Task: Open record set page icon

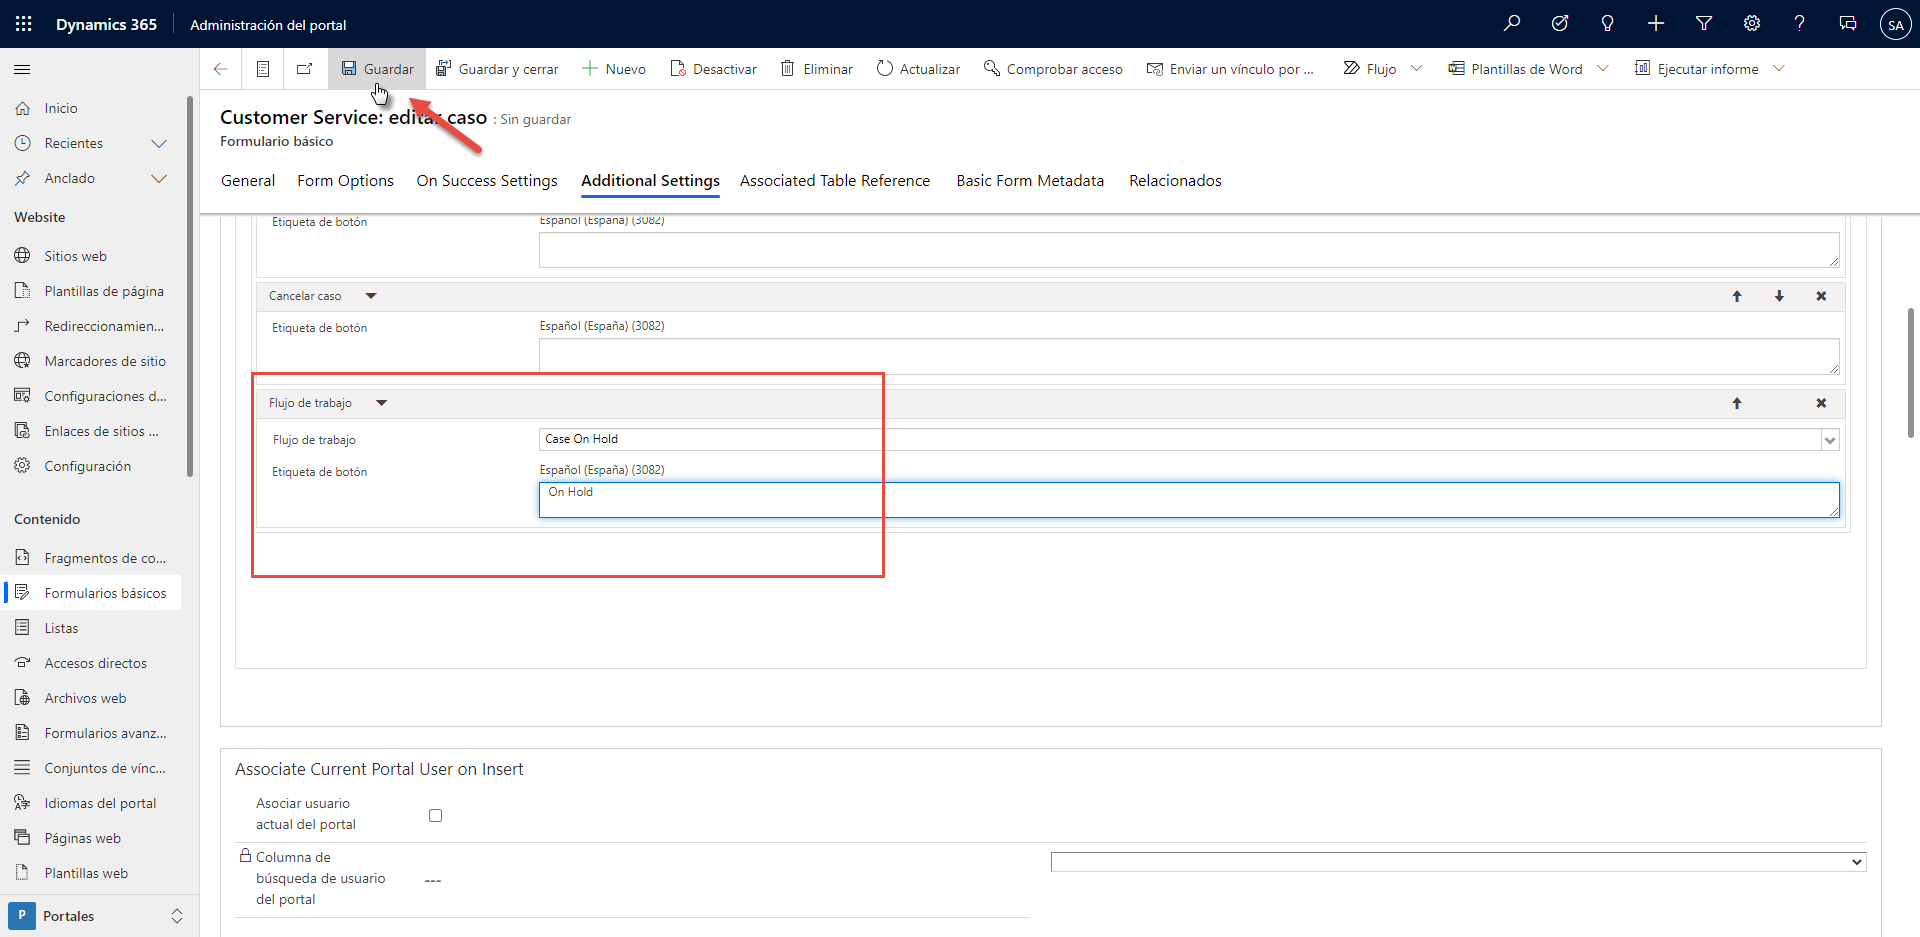Action: pyautogui.click(x=263, y=69)
